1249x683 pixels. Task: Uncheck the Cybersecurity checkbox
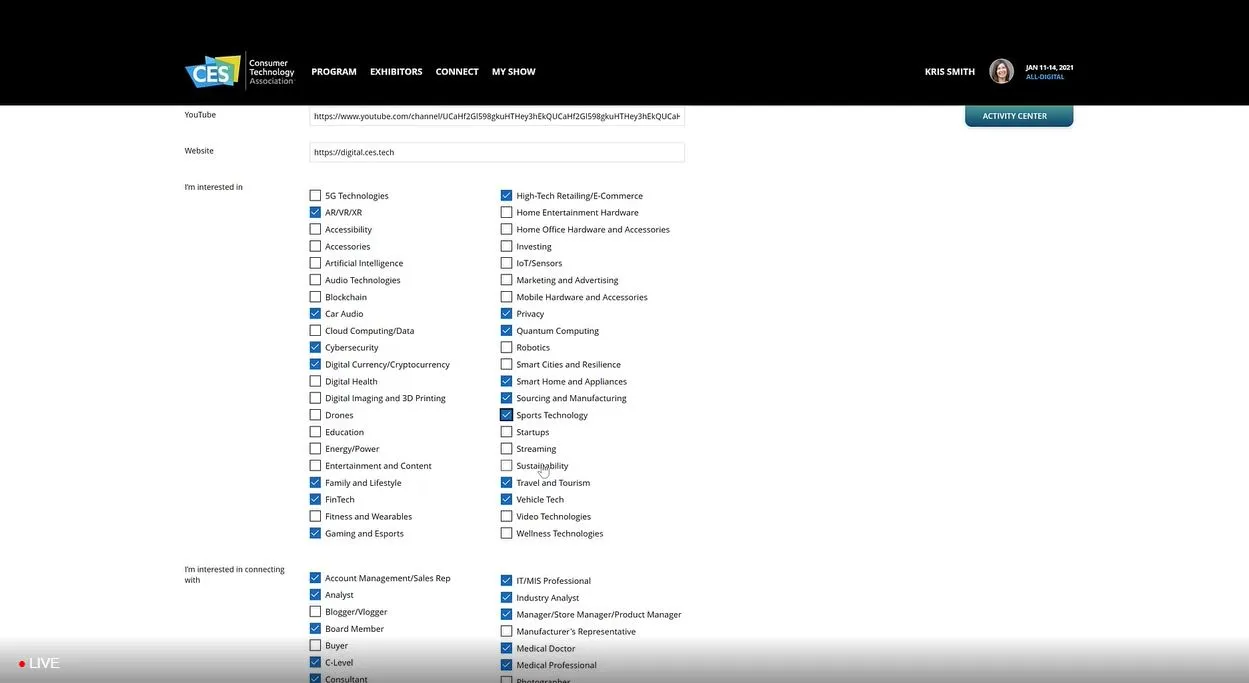[315, 347]
